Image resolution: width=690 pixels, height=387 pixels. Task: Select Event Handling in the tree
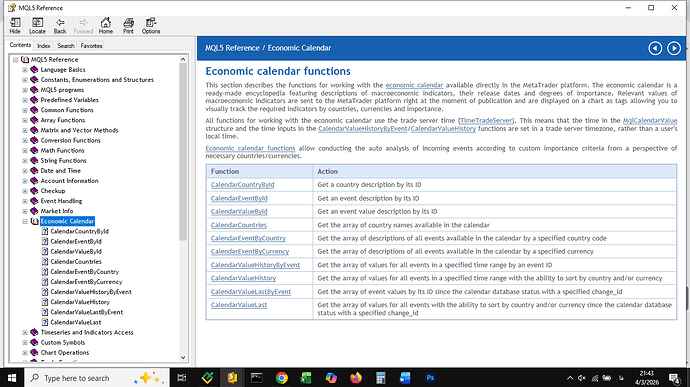pyautogui.click(x=61, y=201)
